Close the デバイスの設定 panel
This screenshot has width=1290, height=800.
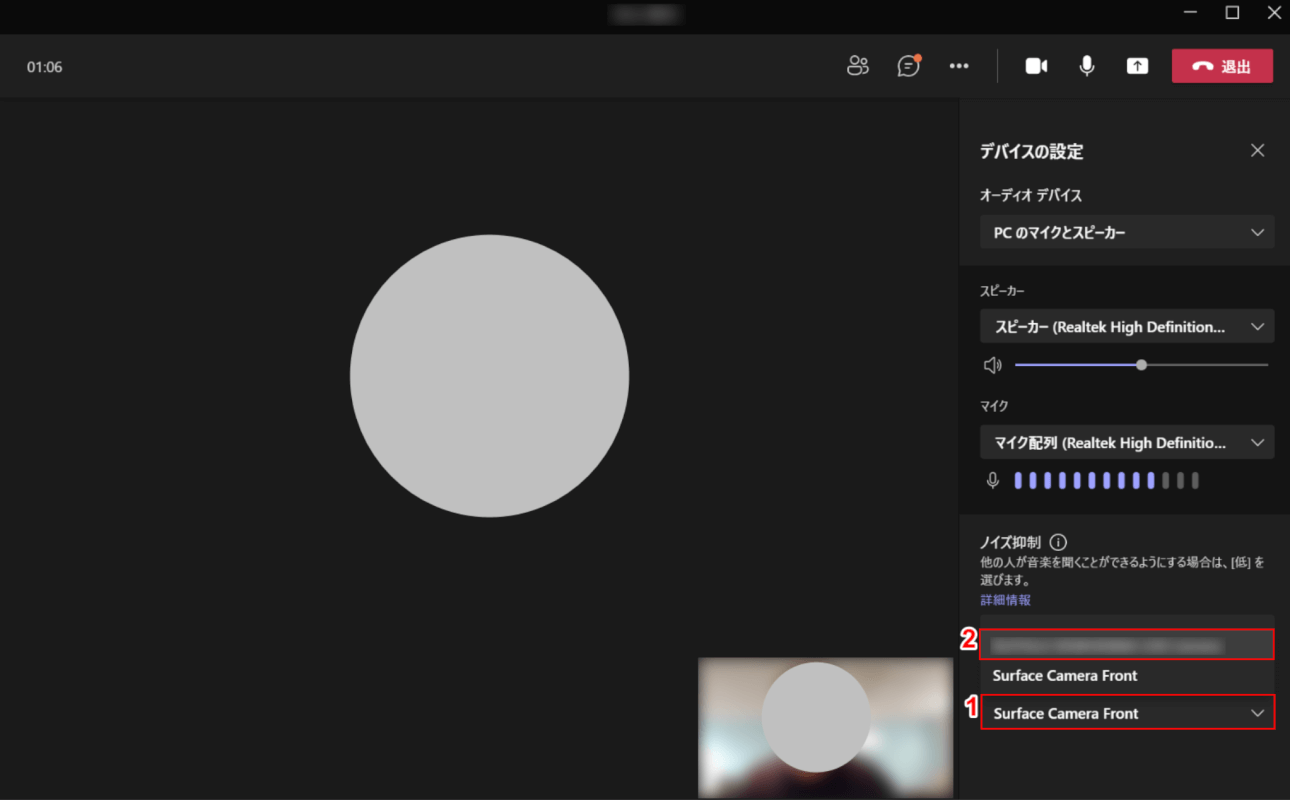pyautogui.click(x=1258, y=150)
